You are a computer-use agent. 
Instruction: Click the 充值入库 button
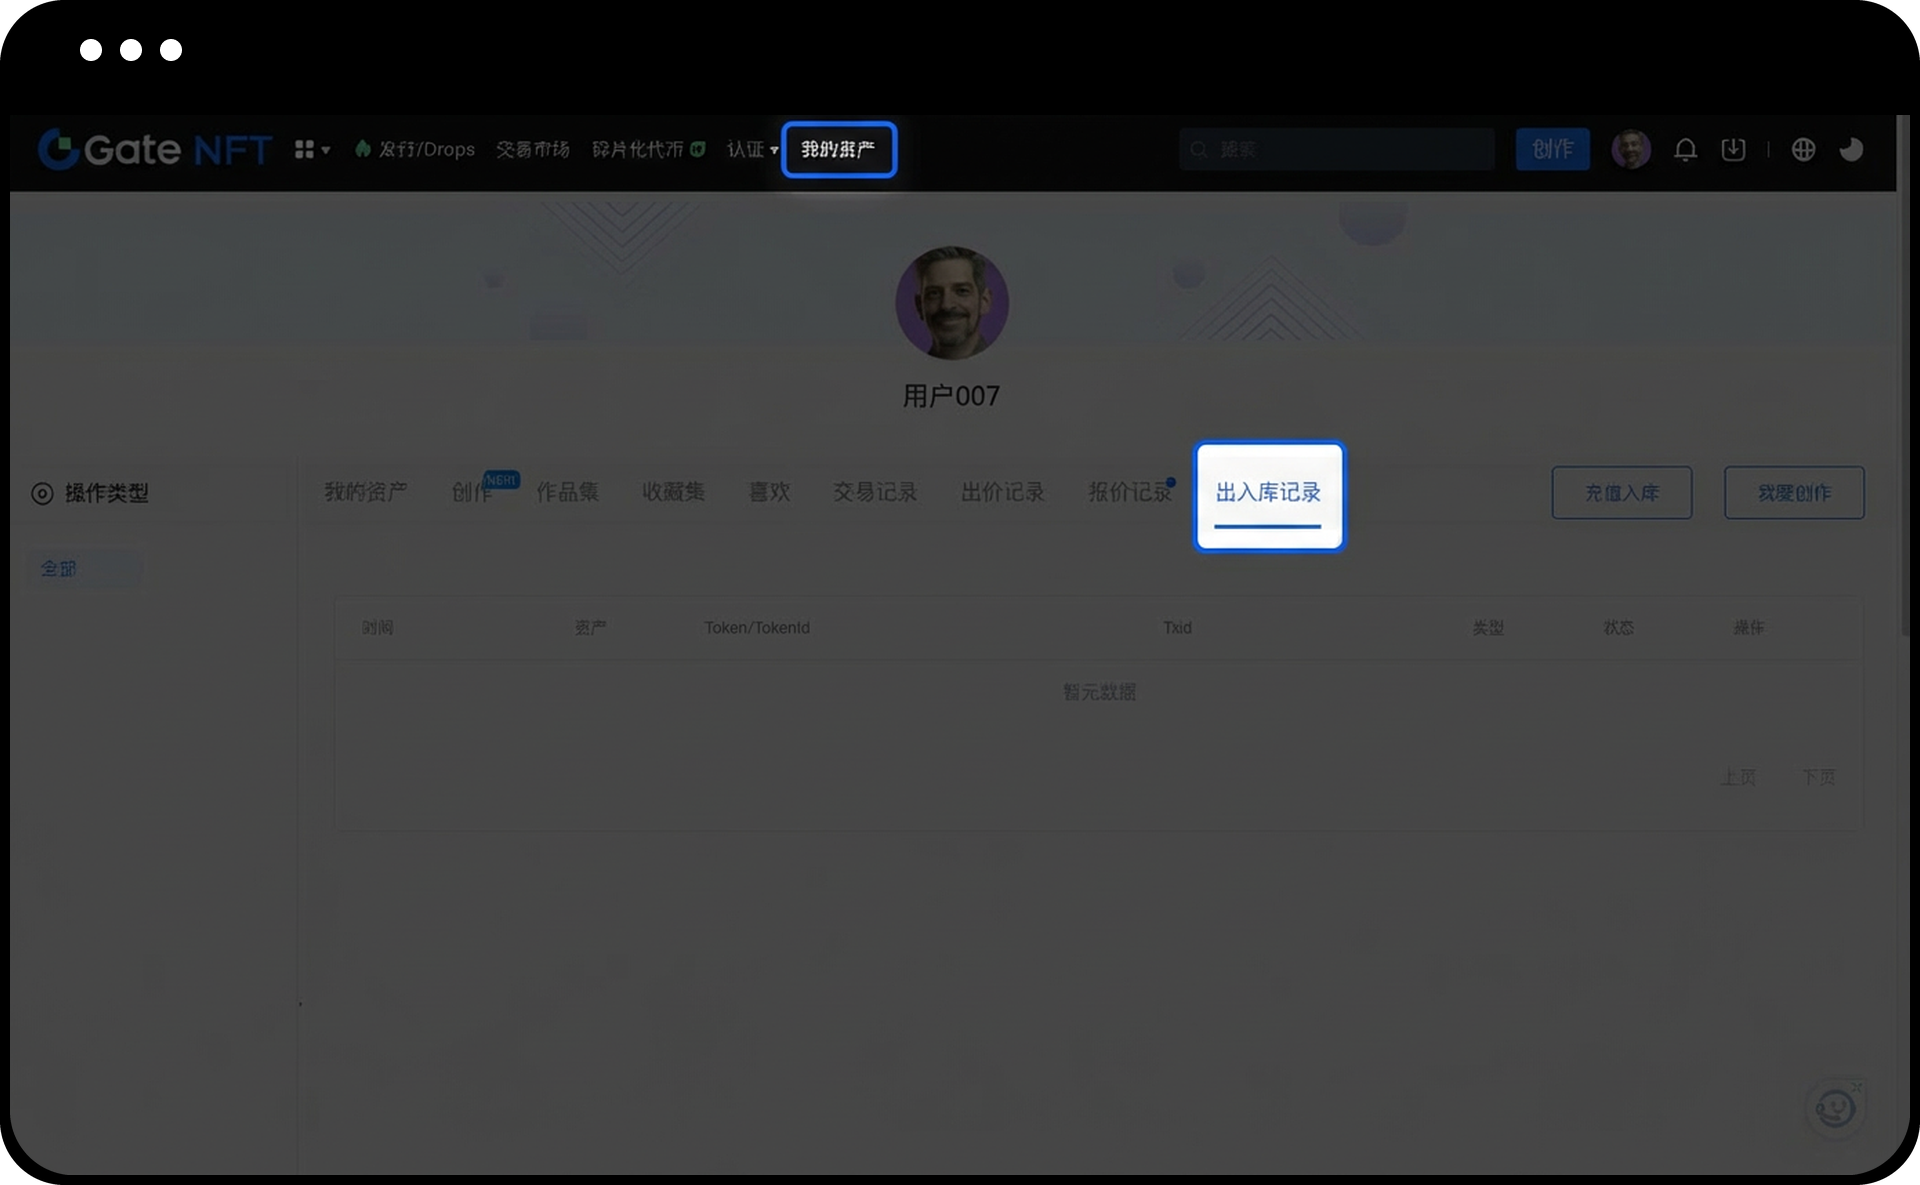(x=1621, y=493)
